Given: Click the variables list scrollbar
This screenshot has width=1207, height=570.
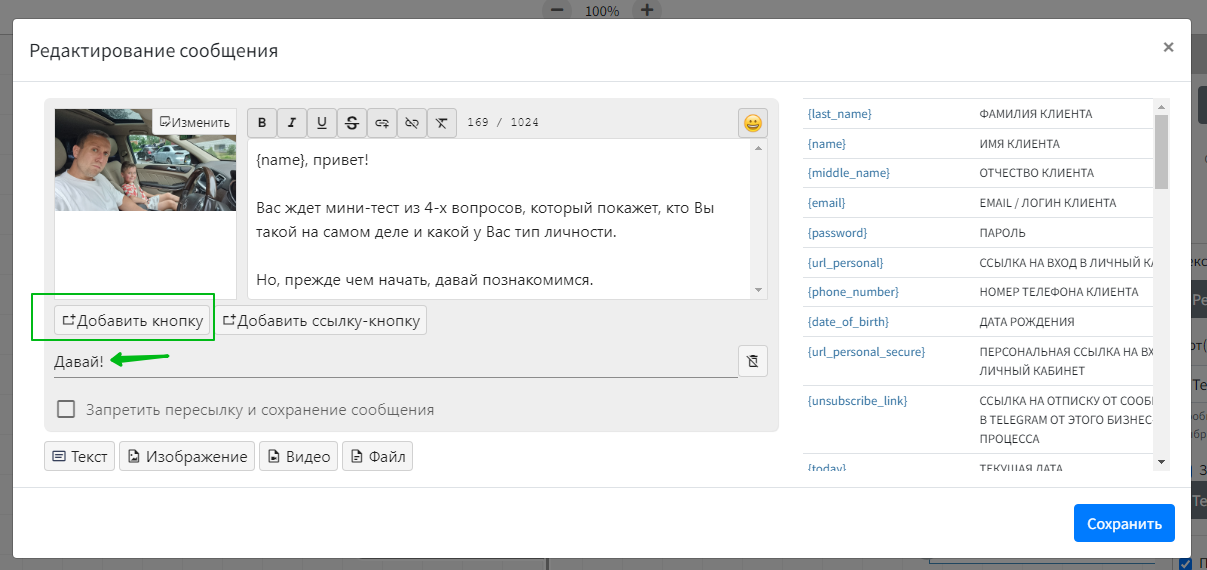Looking at the screenshot, I should [1161, 152].
